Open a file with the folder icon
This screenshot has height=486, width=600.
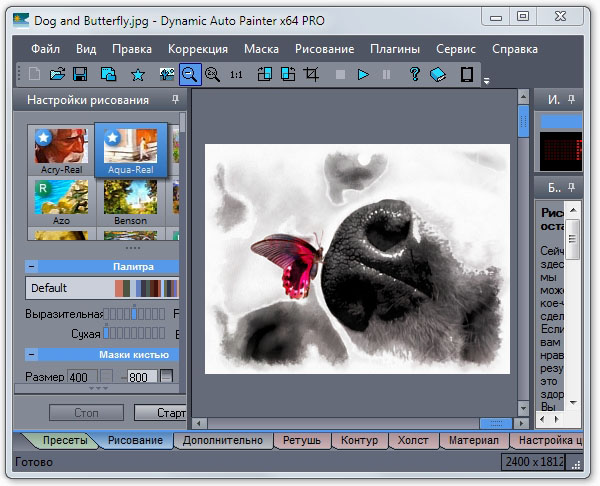[57, 74]
